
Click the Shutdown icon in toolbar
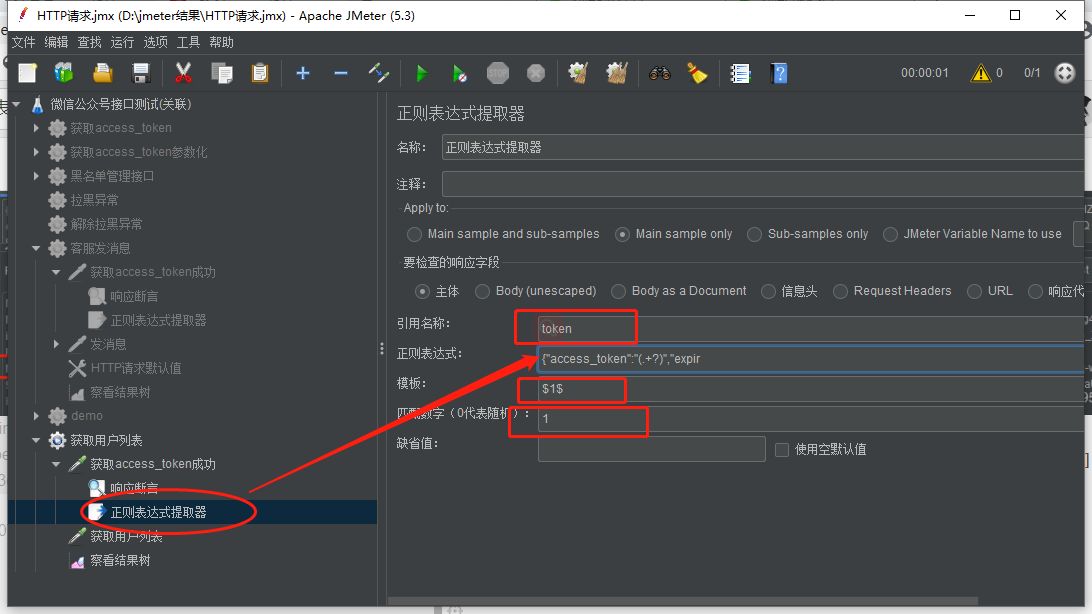click(536, 73)
